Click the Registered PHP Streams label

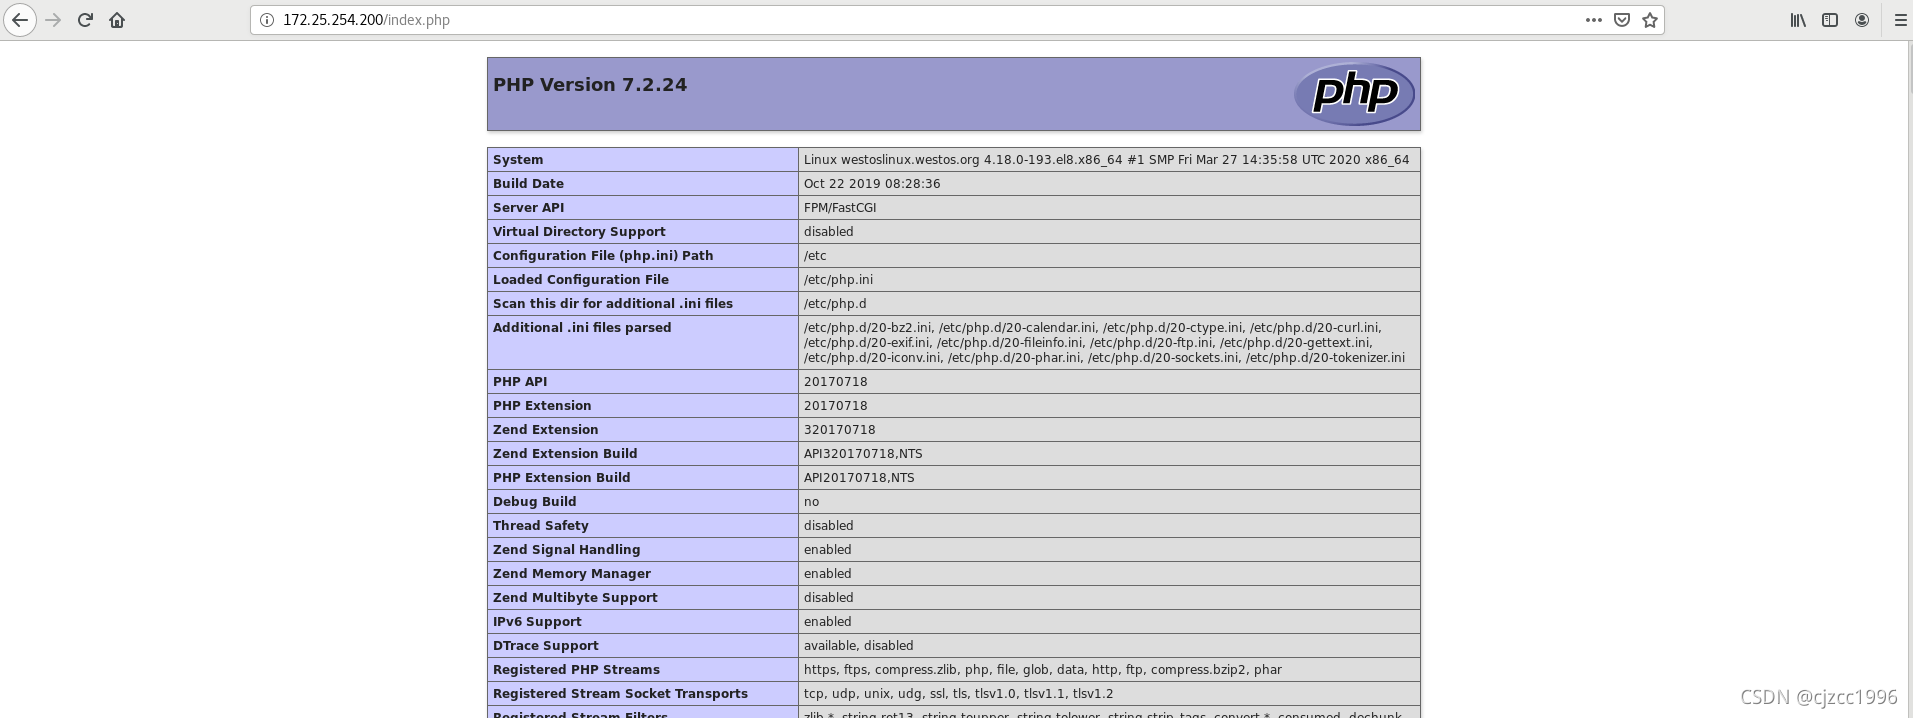point(576,670)
